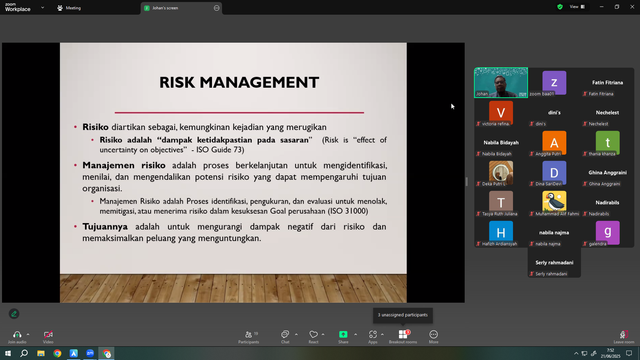Image resolution: width=640 pixels, height=360 pixels.
Task: Expand the share options arrow beside Share
Action: point(356,335)
